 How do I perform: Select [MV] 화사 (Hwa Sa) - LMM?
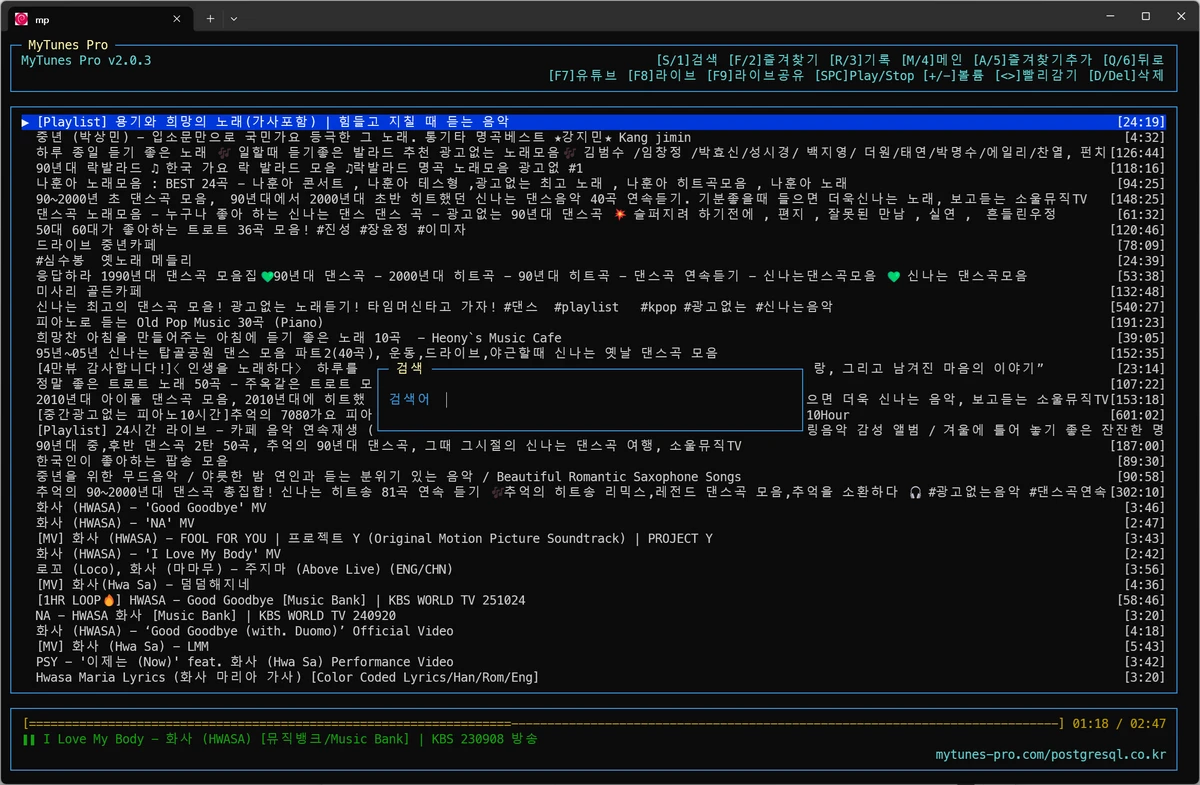tap(593, 646)
